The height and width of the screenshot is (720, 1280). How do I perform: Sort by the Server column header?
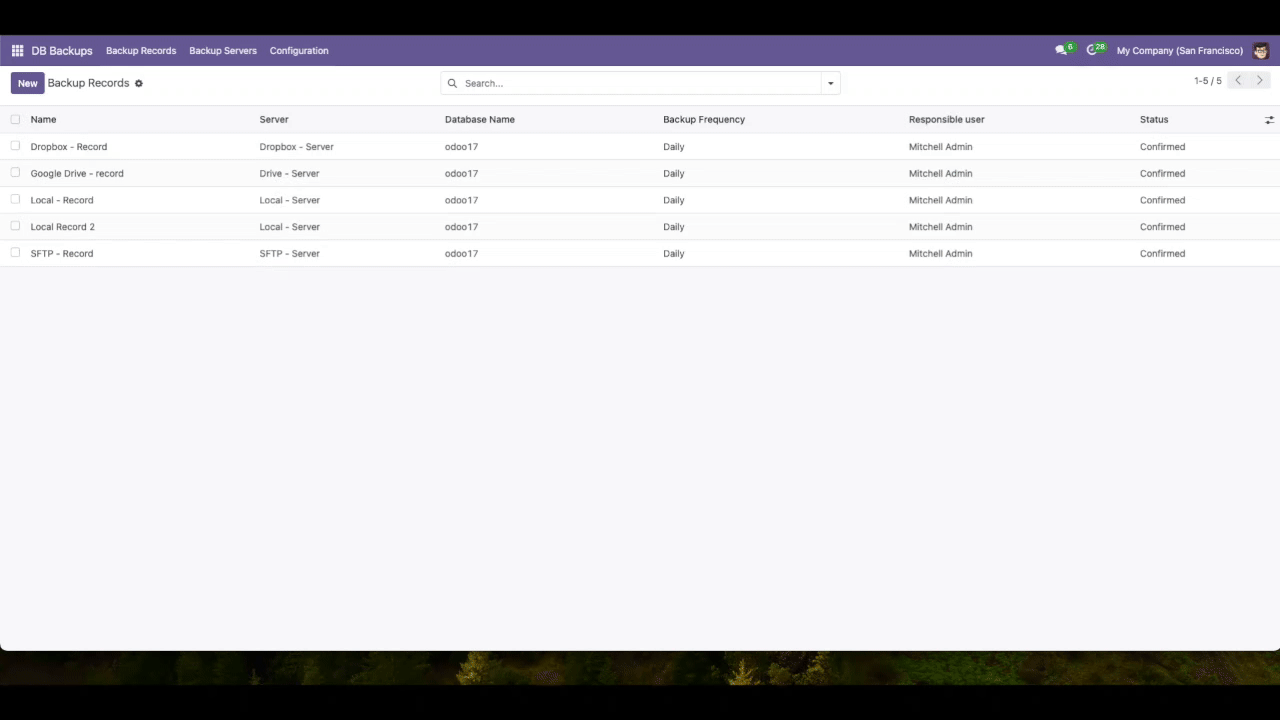(274, 120)
